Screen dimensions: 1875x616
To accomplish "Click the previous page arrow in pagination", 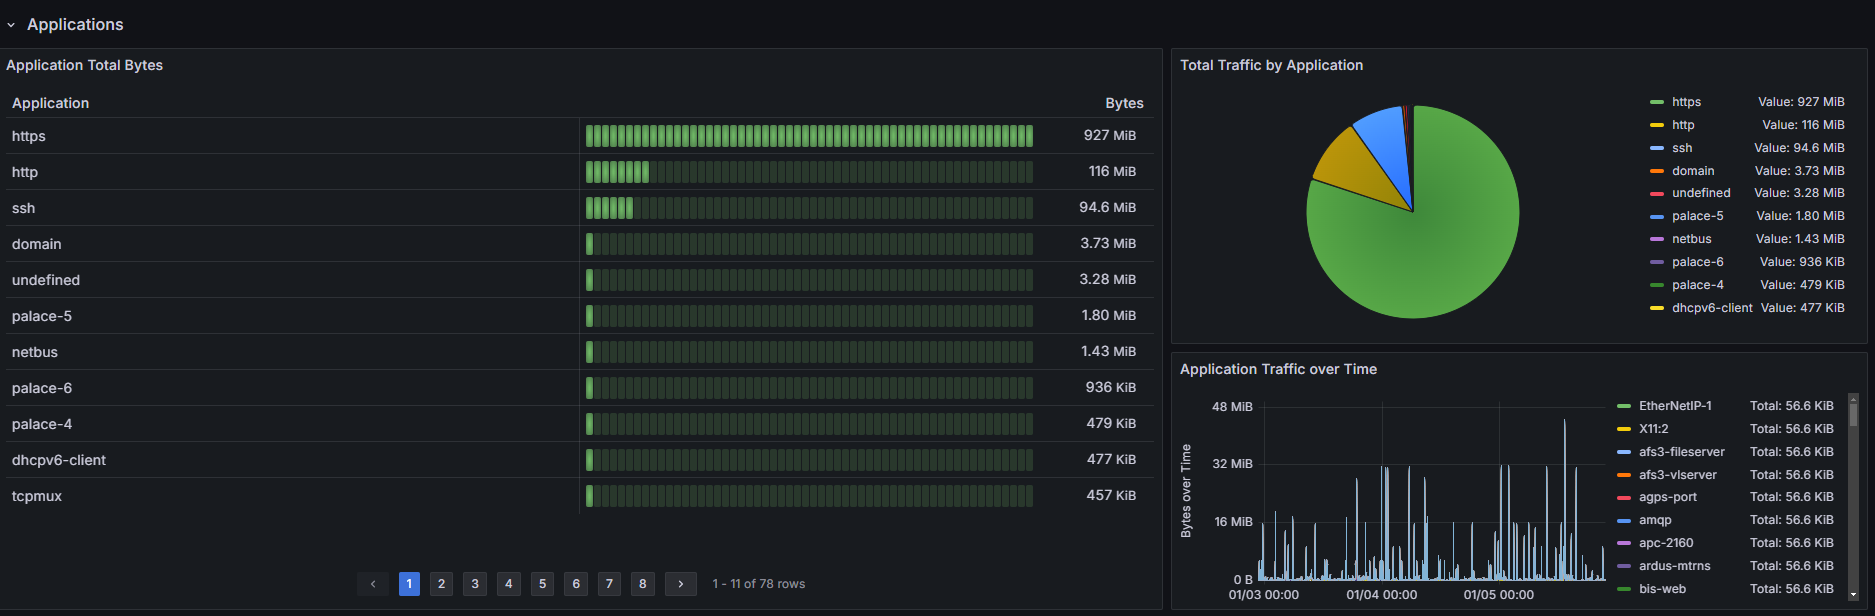I will click(x=373, y=584).
